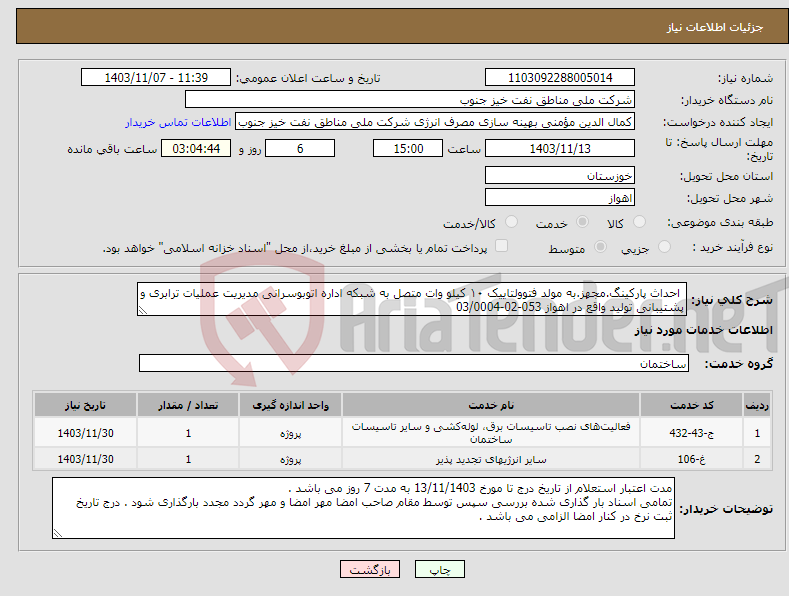789x596 pixels.
Task: Toggle the اسناد خزانه اسلامی payment checkbox
Action: pyautogui.click(x=501, y=246)
